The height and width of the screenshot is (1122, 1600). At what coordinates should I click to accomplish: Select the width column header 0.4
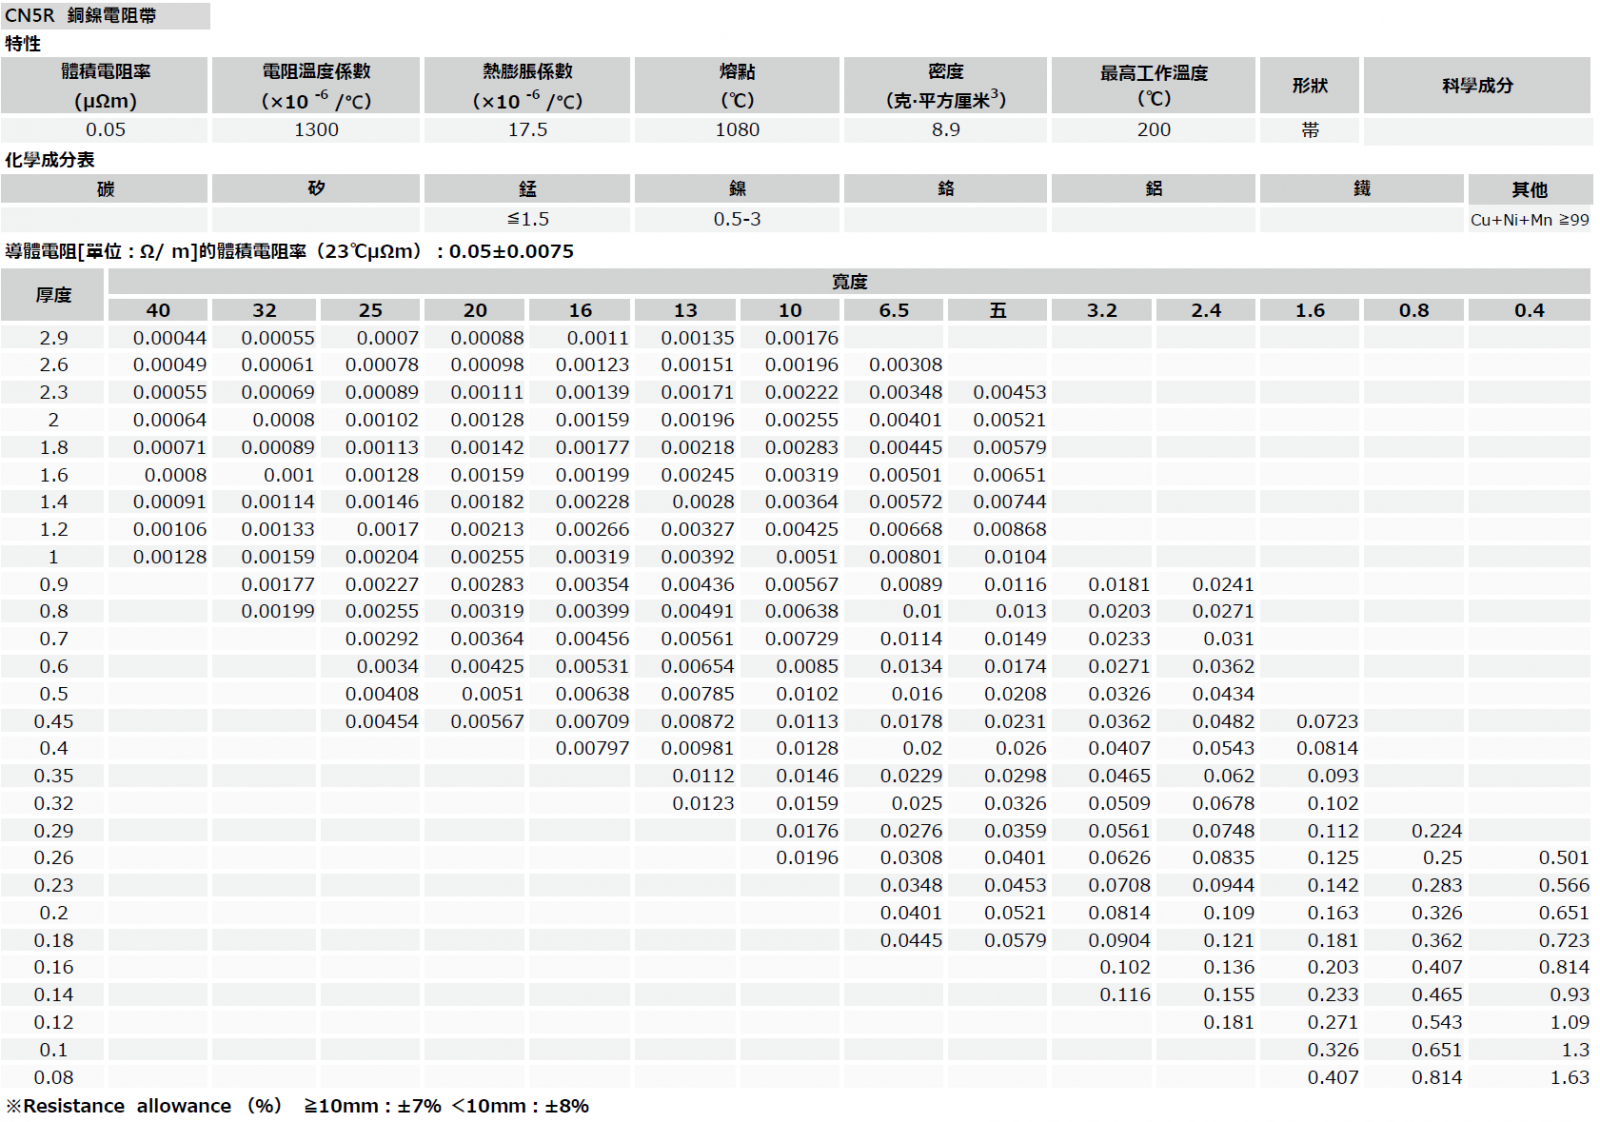(x=1529, y=310)
